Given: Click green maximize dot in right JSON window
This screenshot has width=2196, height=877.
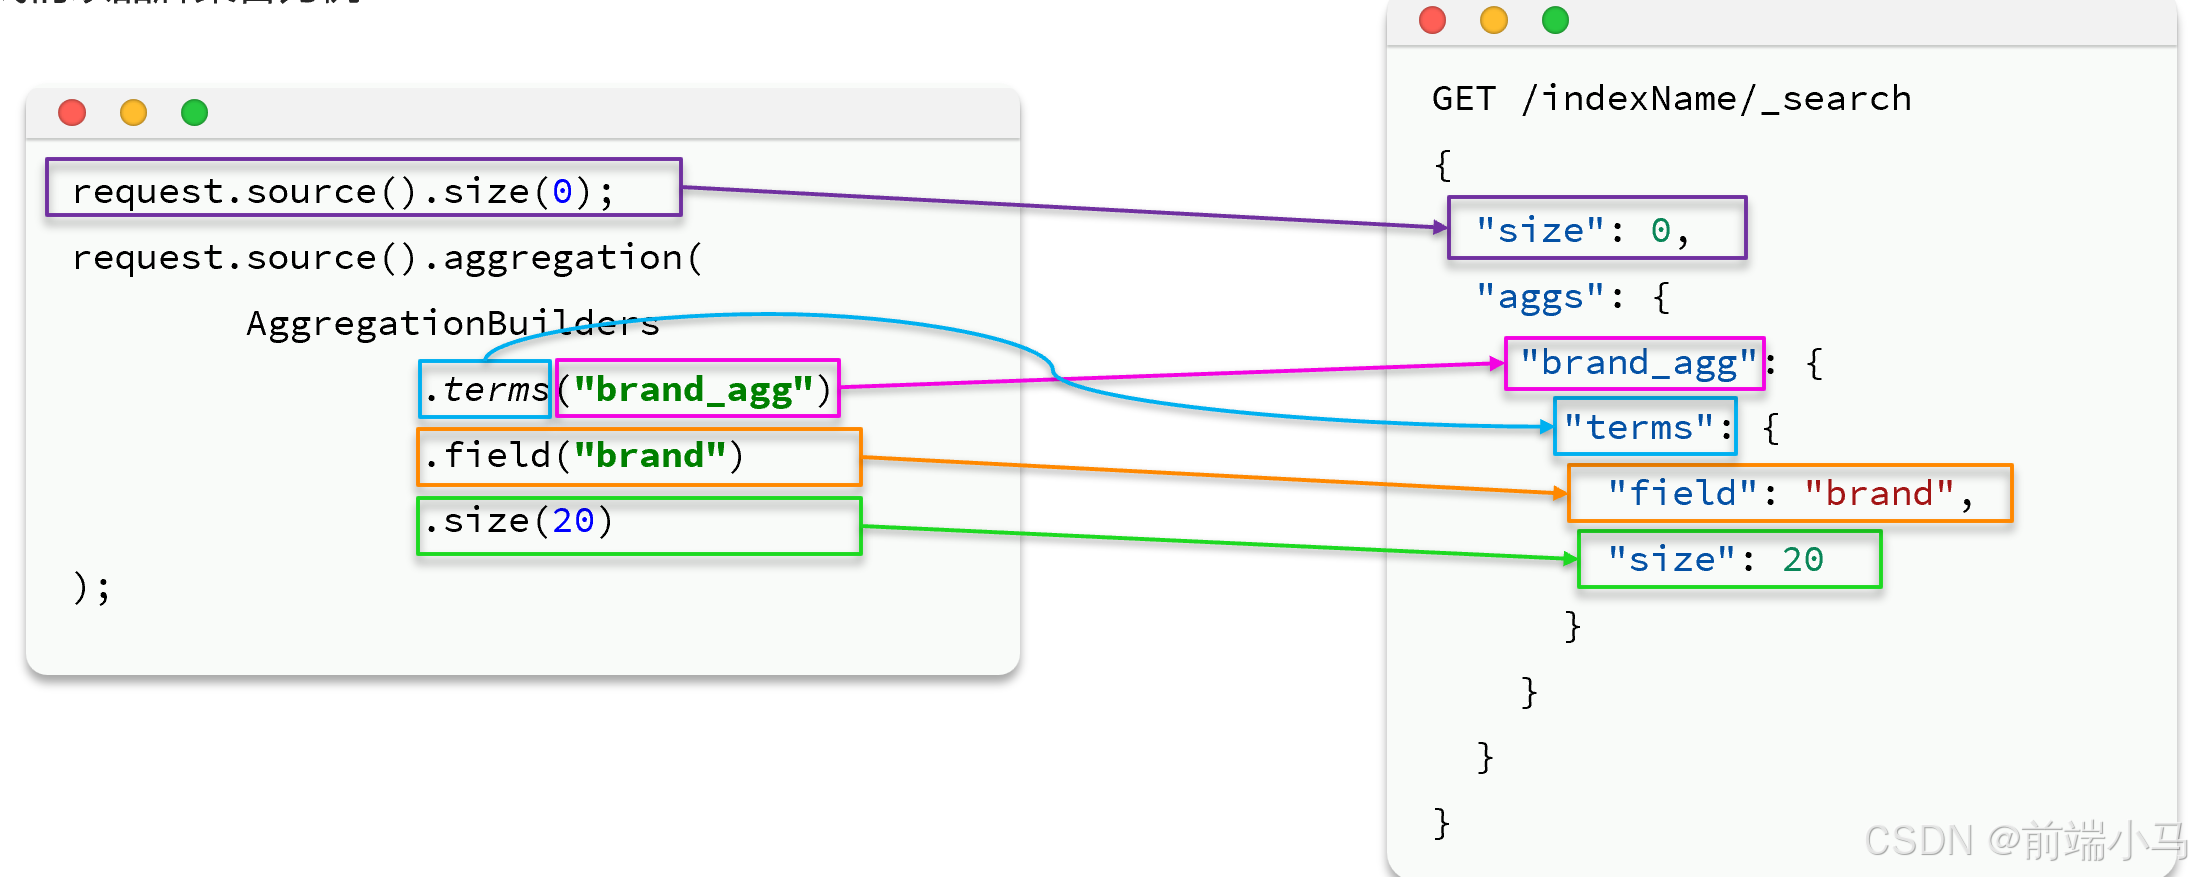Looking at the screenshot, I should pos(1555,20).
